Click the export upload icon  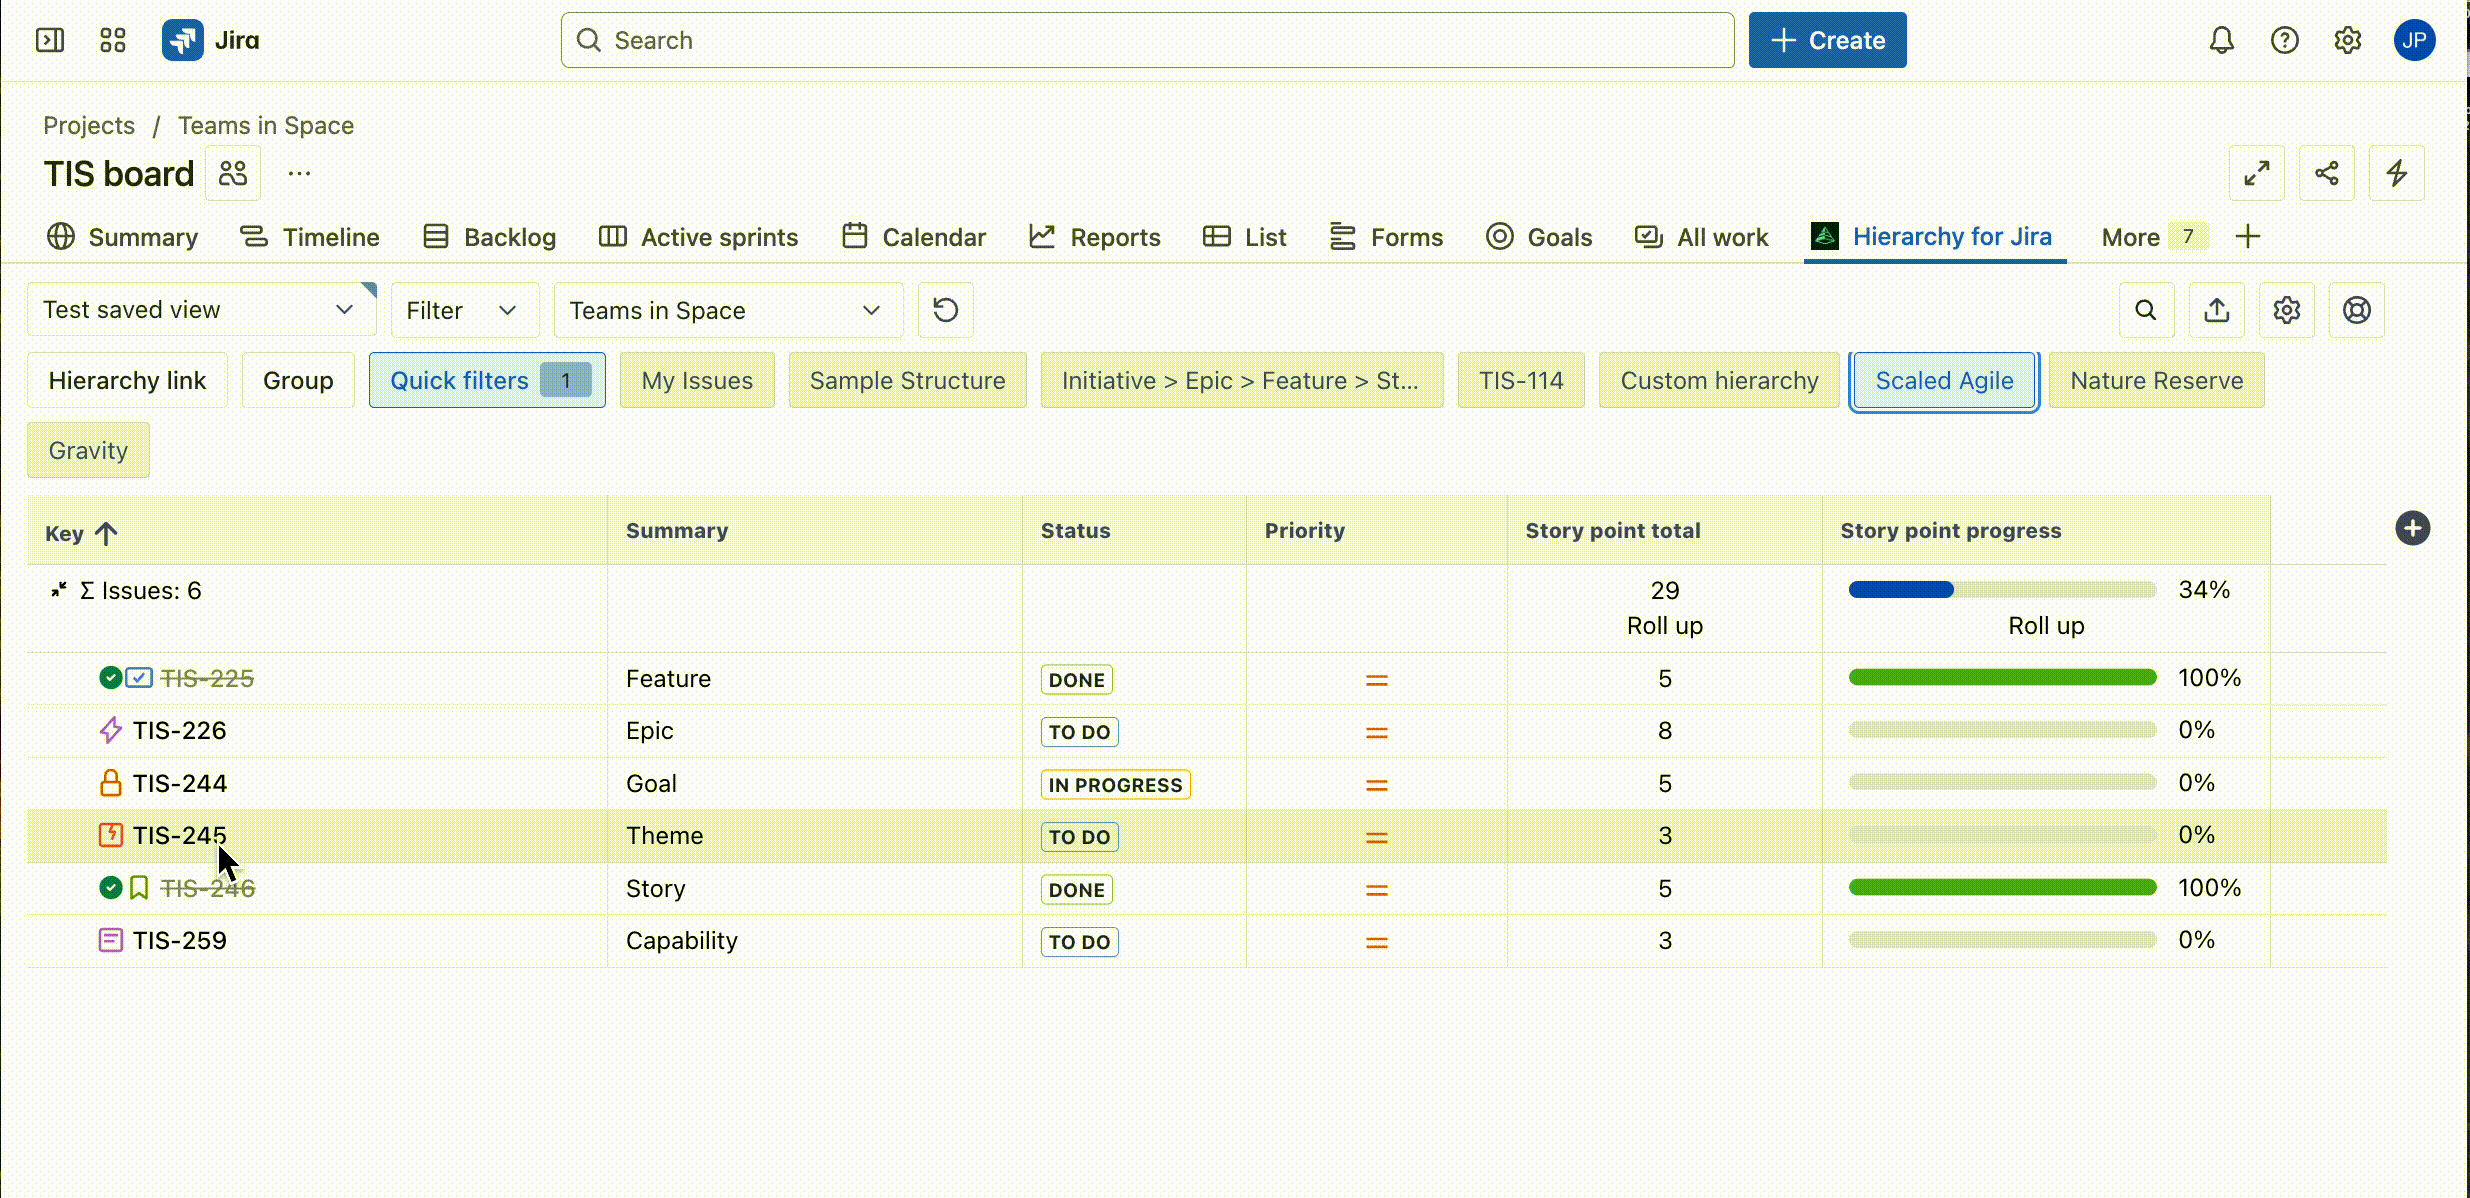point(2217,310)
